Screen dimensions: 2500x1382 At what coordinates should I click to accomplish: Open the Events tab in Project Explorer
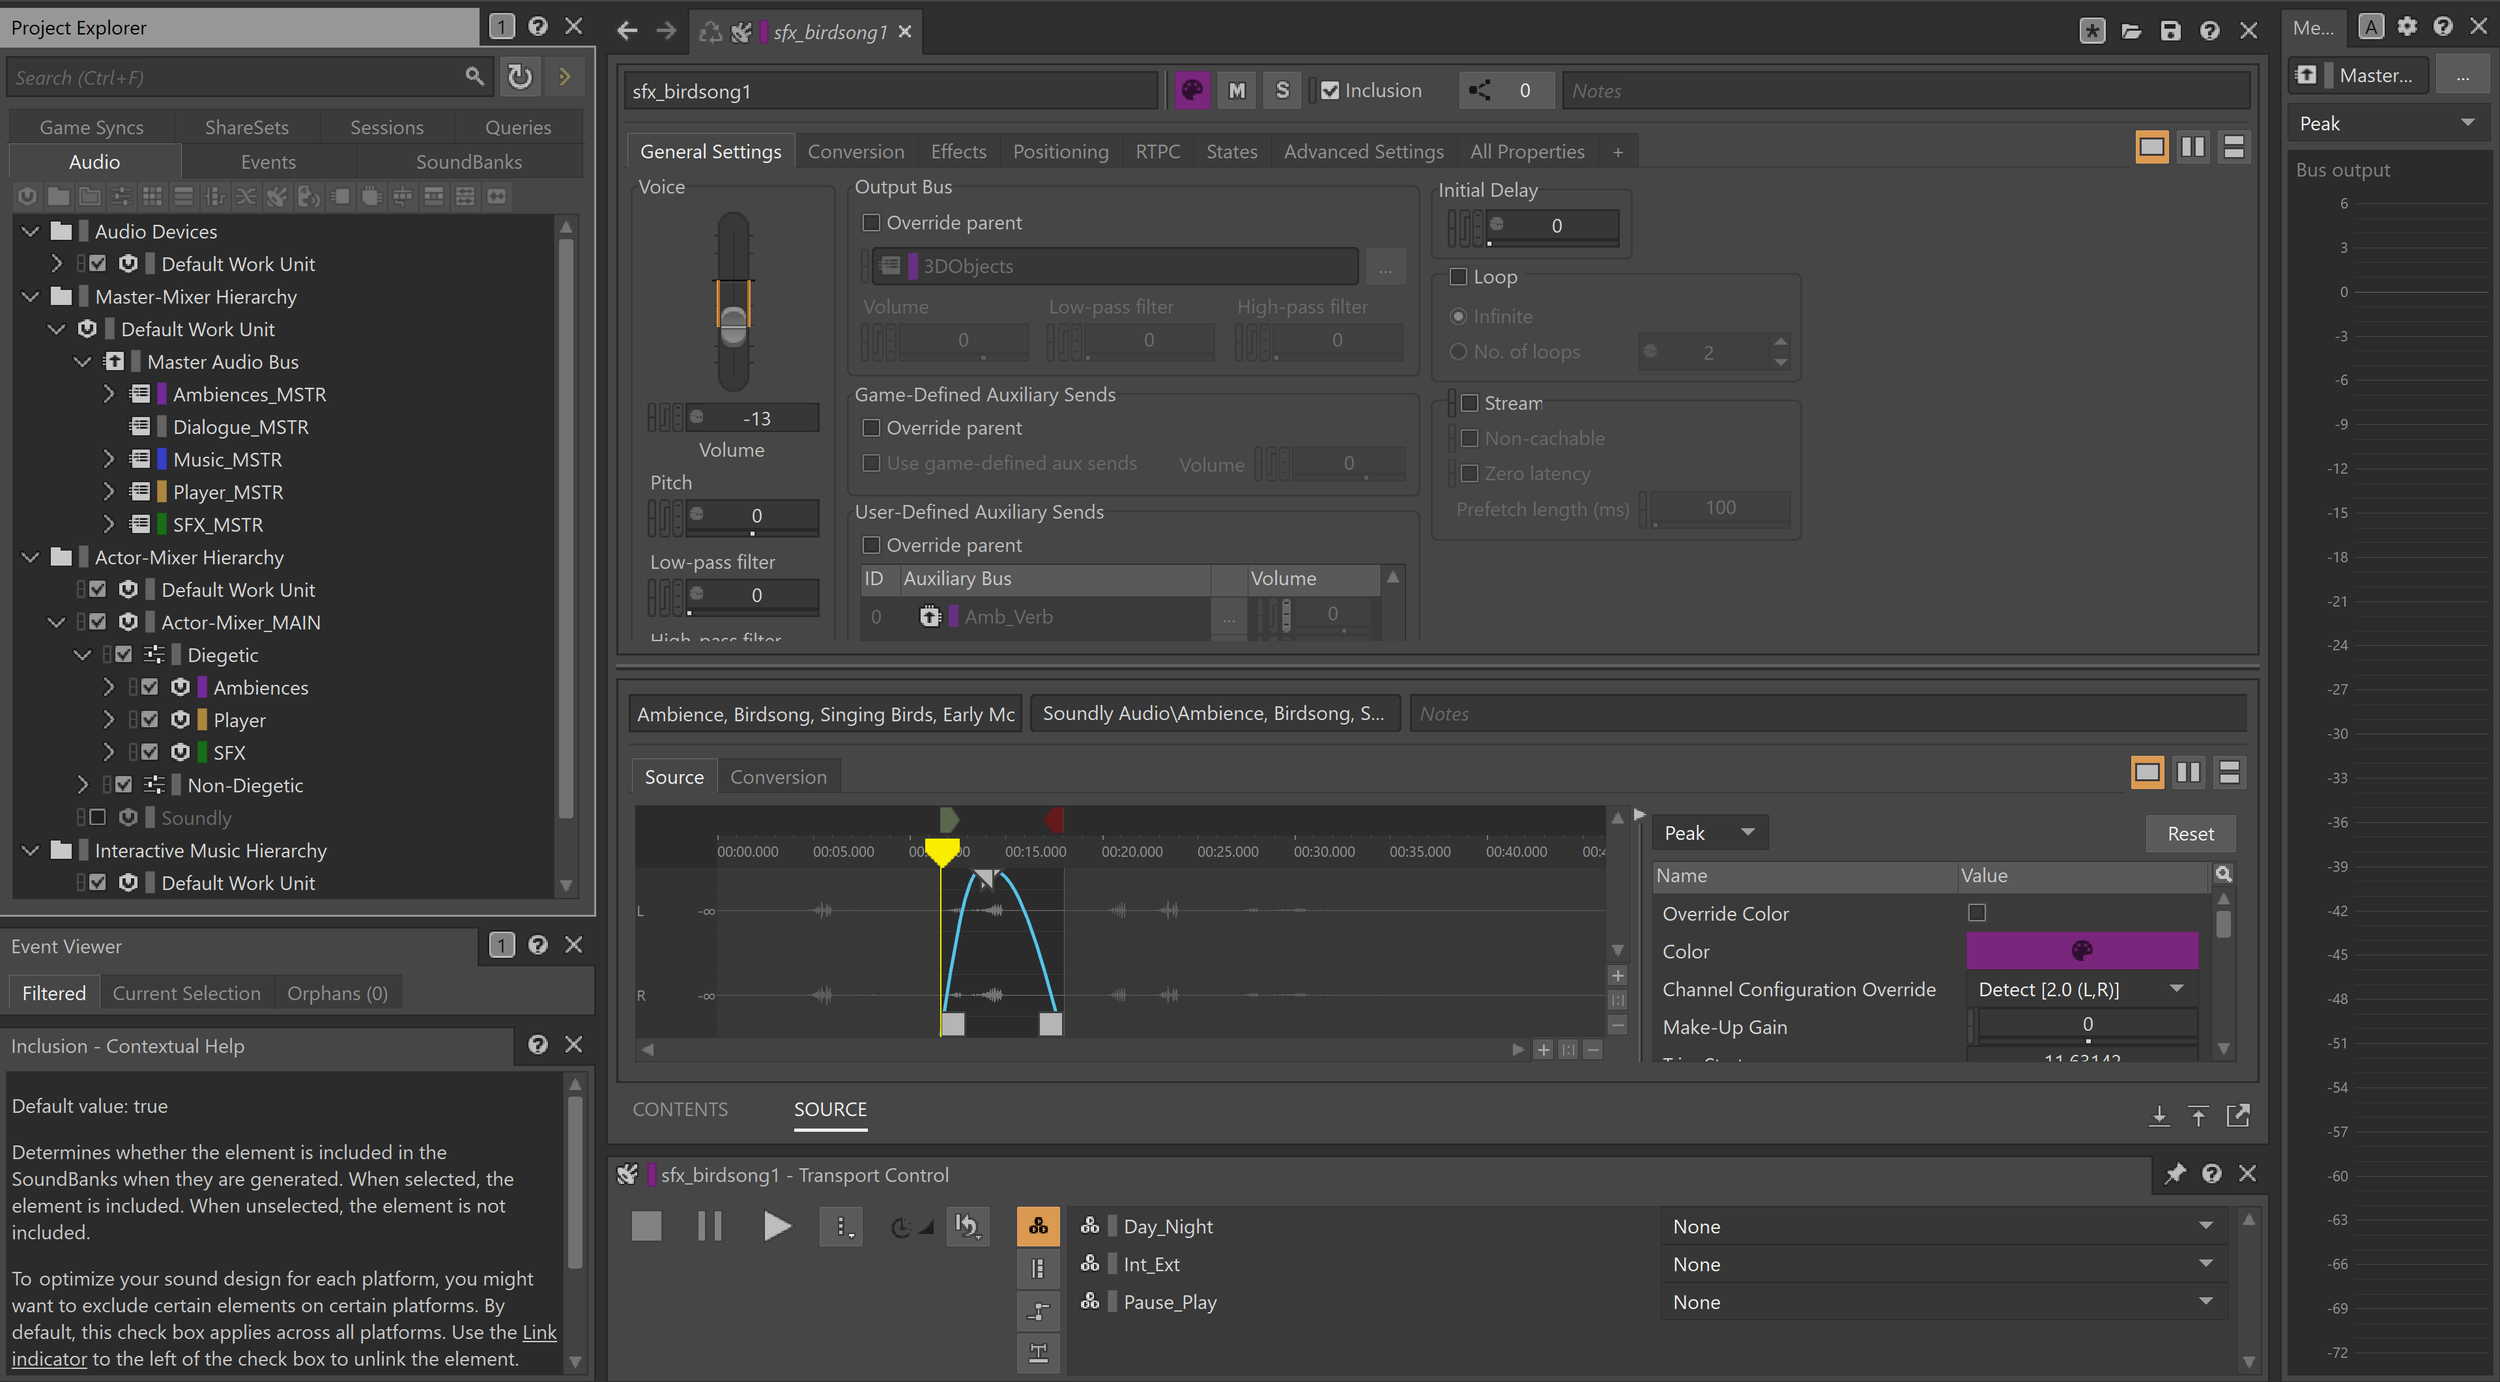pos(268,161)
